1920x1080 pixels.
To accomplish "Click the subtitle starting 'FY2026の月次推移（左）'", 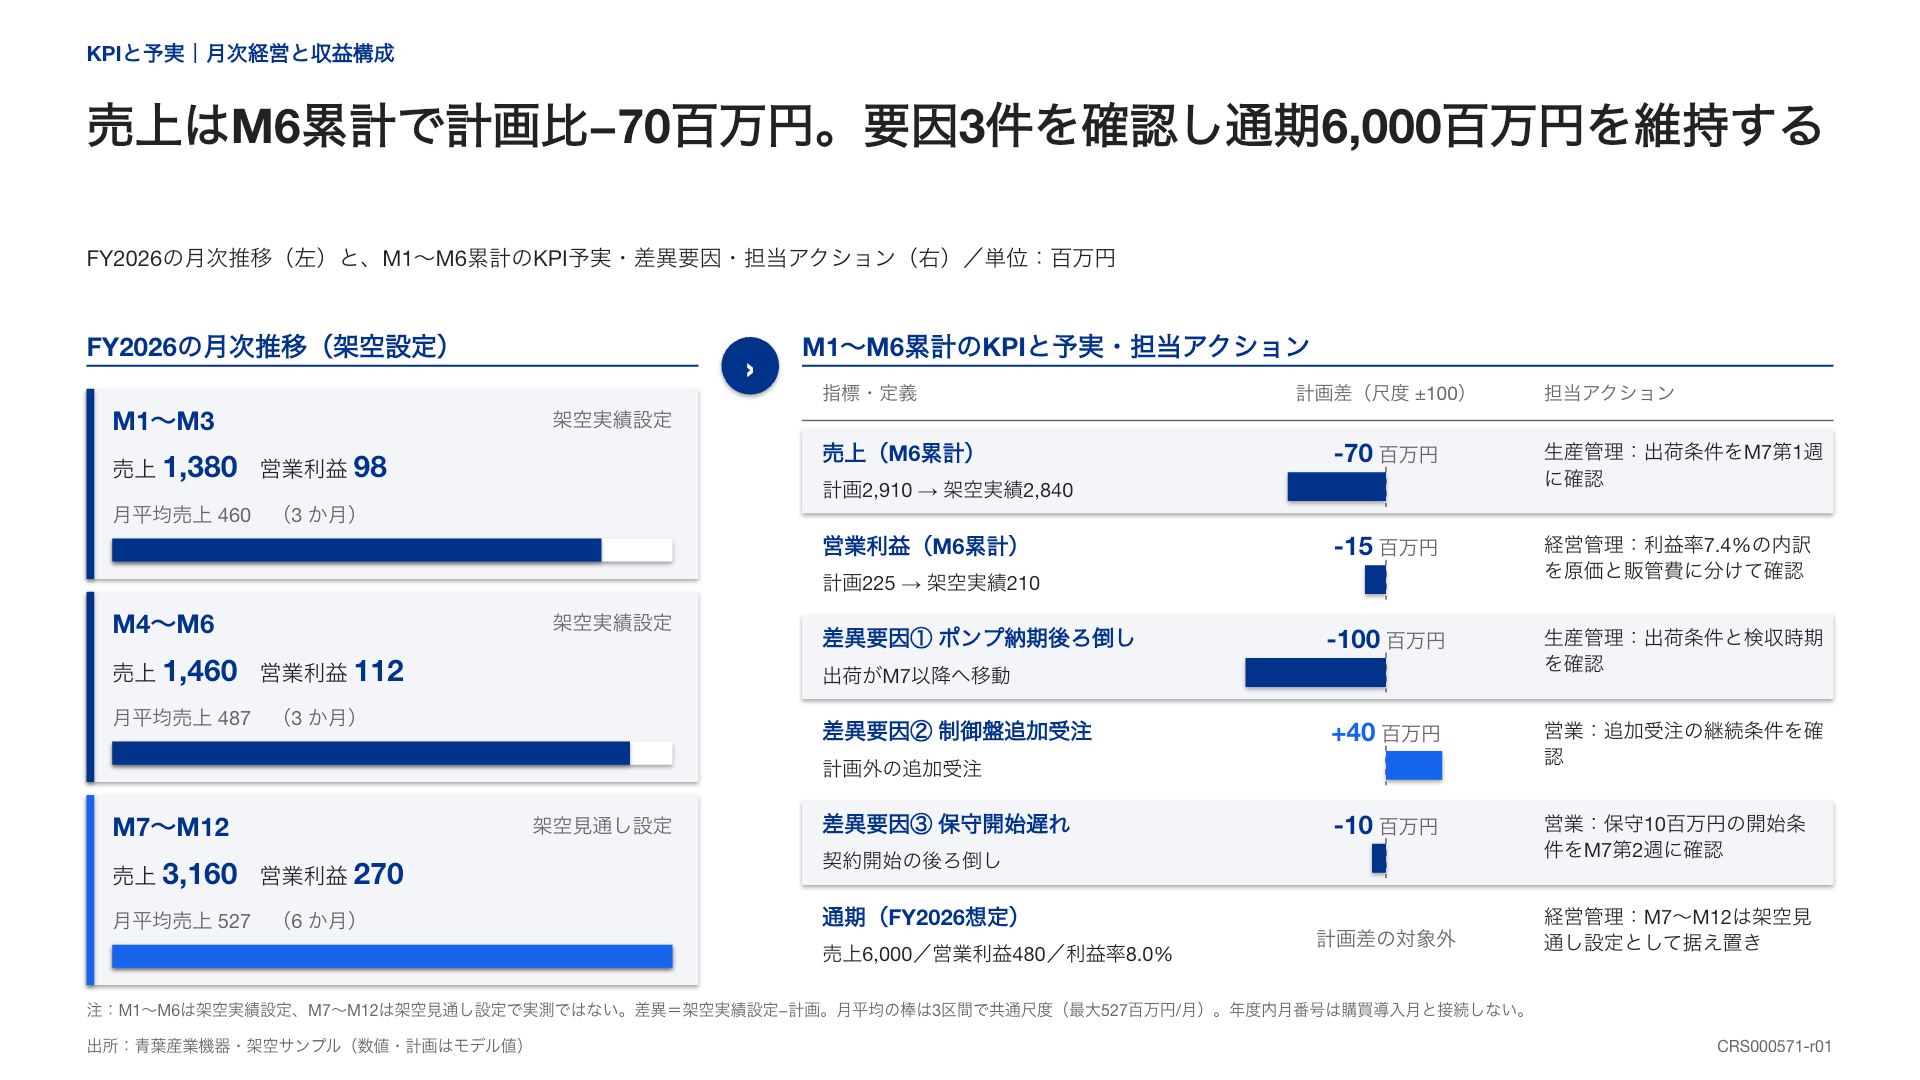I will coord(601,258).
